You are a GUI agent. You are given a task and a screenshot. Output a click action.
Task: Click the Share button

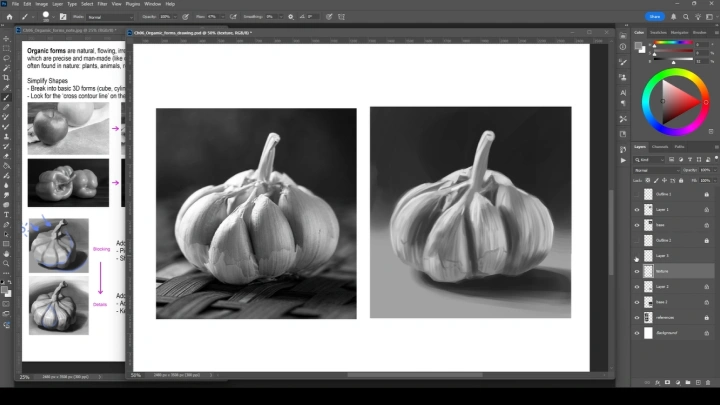tap(656, 16)
